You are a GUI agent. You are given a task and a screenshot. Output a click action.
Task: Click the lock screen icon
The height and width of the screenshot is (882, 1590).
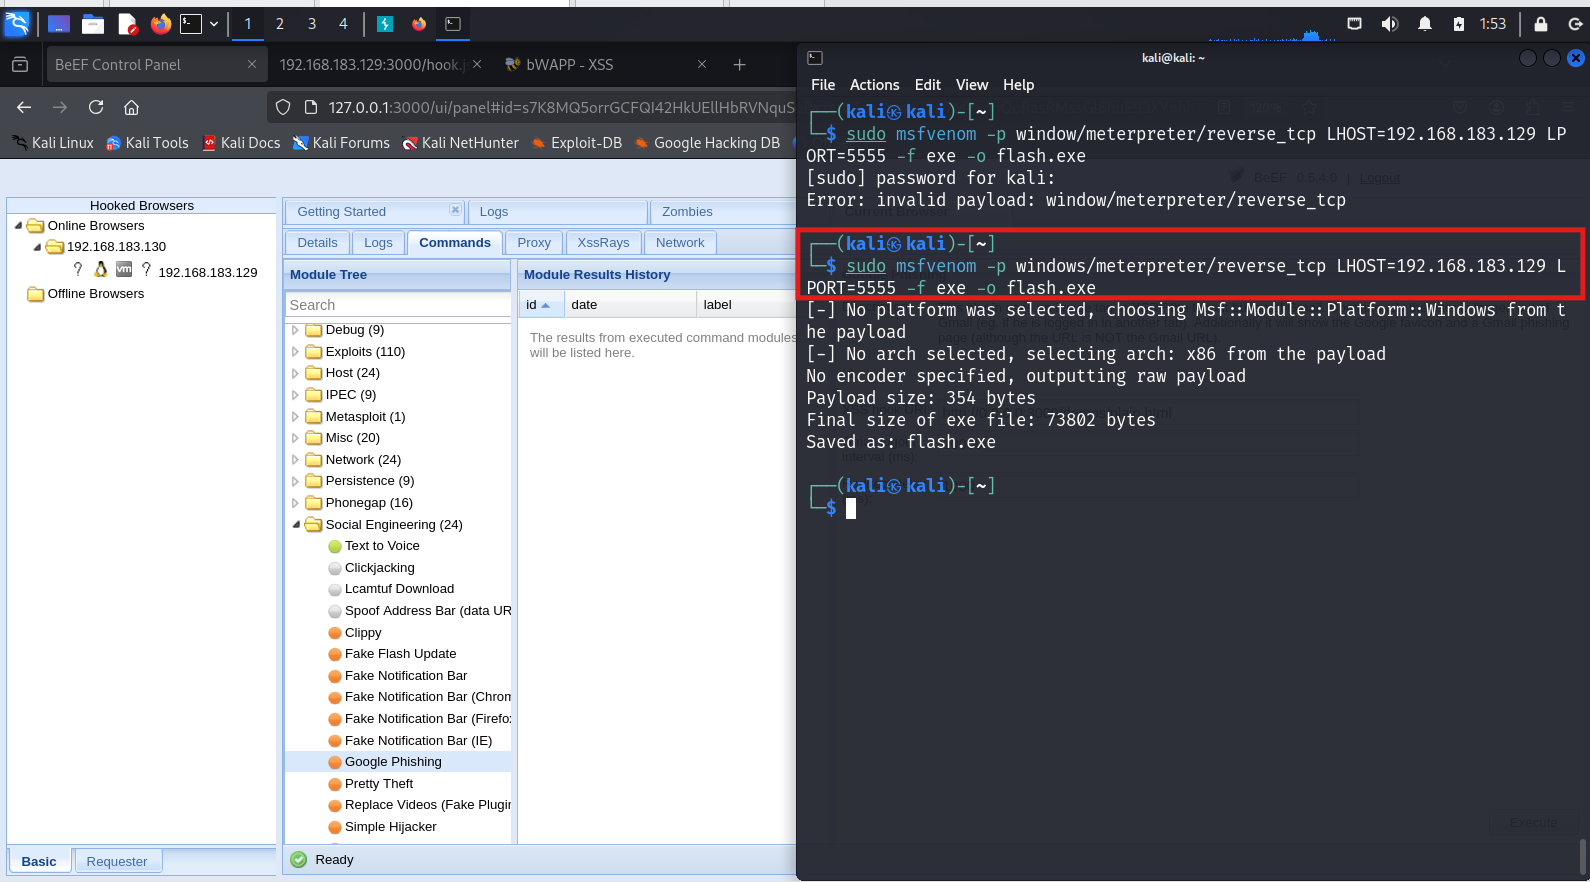[1541, 24]
